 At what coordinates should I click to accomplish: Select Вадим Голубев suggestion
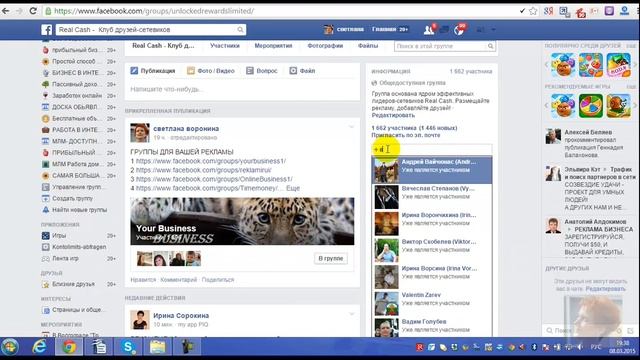(x=432, y=327)
